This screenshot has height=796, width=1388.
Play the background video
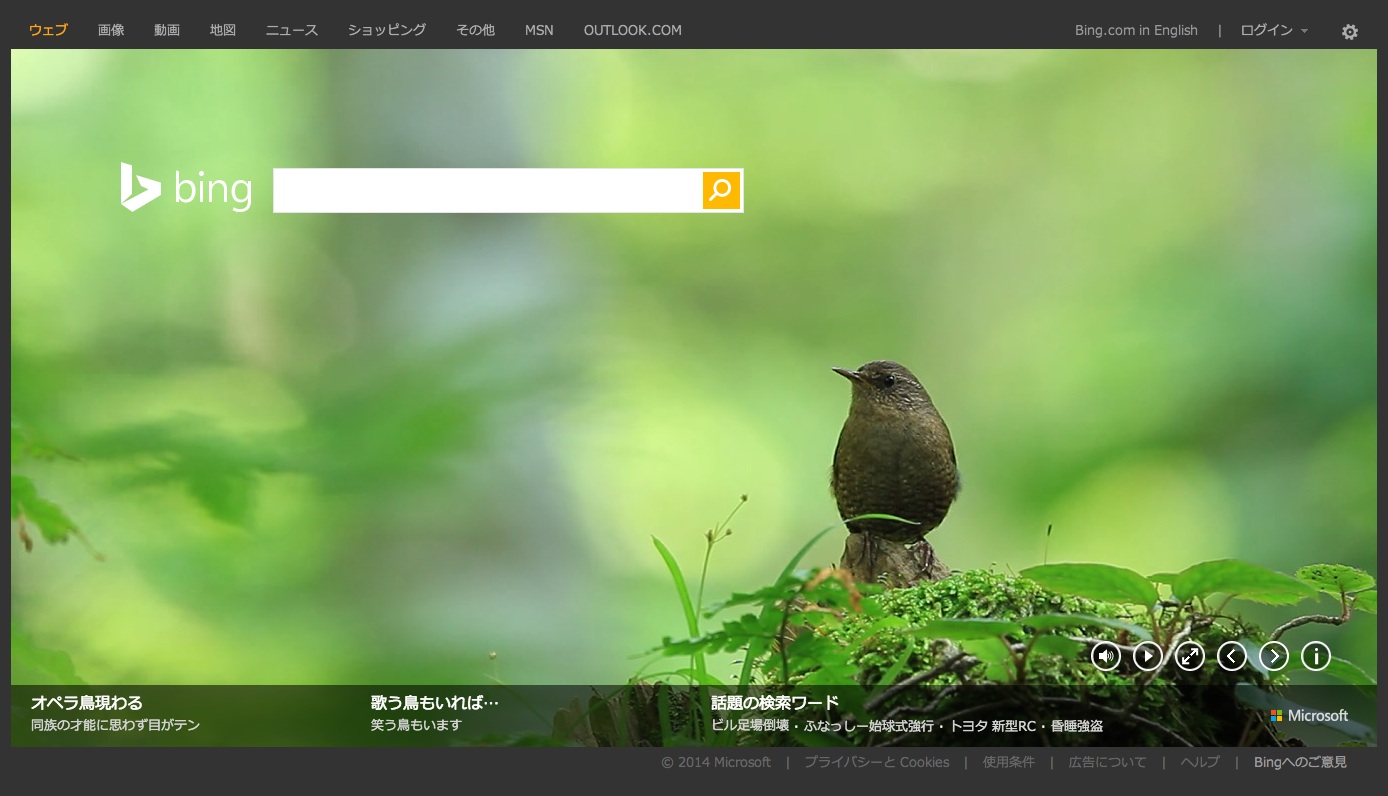pyautogui.click(x=1147, y=656)
